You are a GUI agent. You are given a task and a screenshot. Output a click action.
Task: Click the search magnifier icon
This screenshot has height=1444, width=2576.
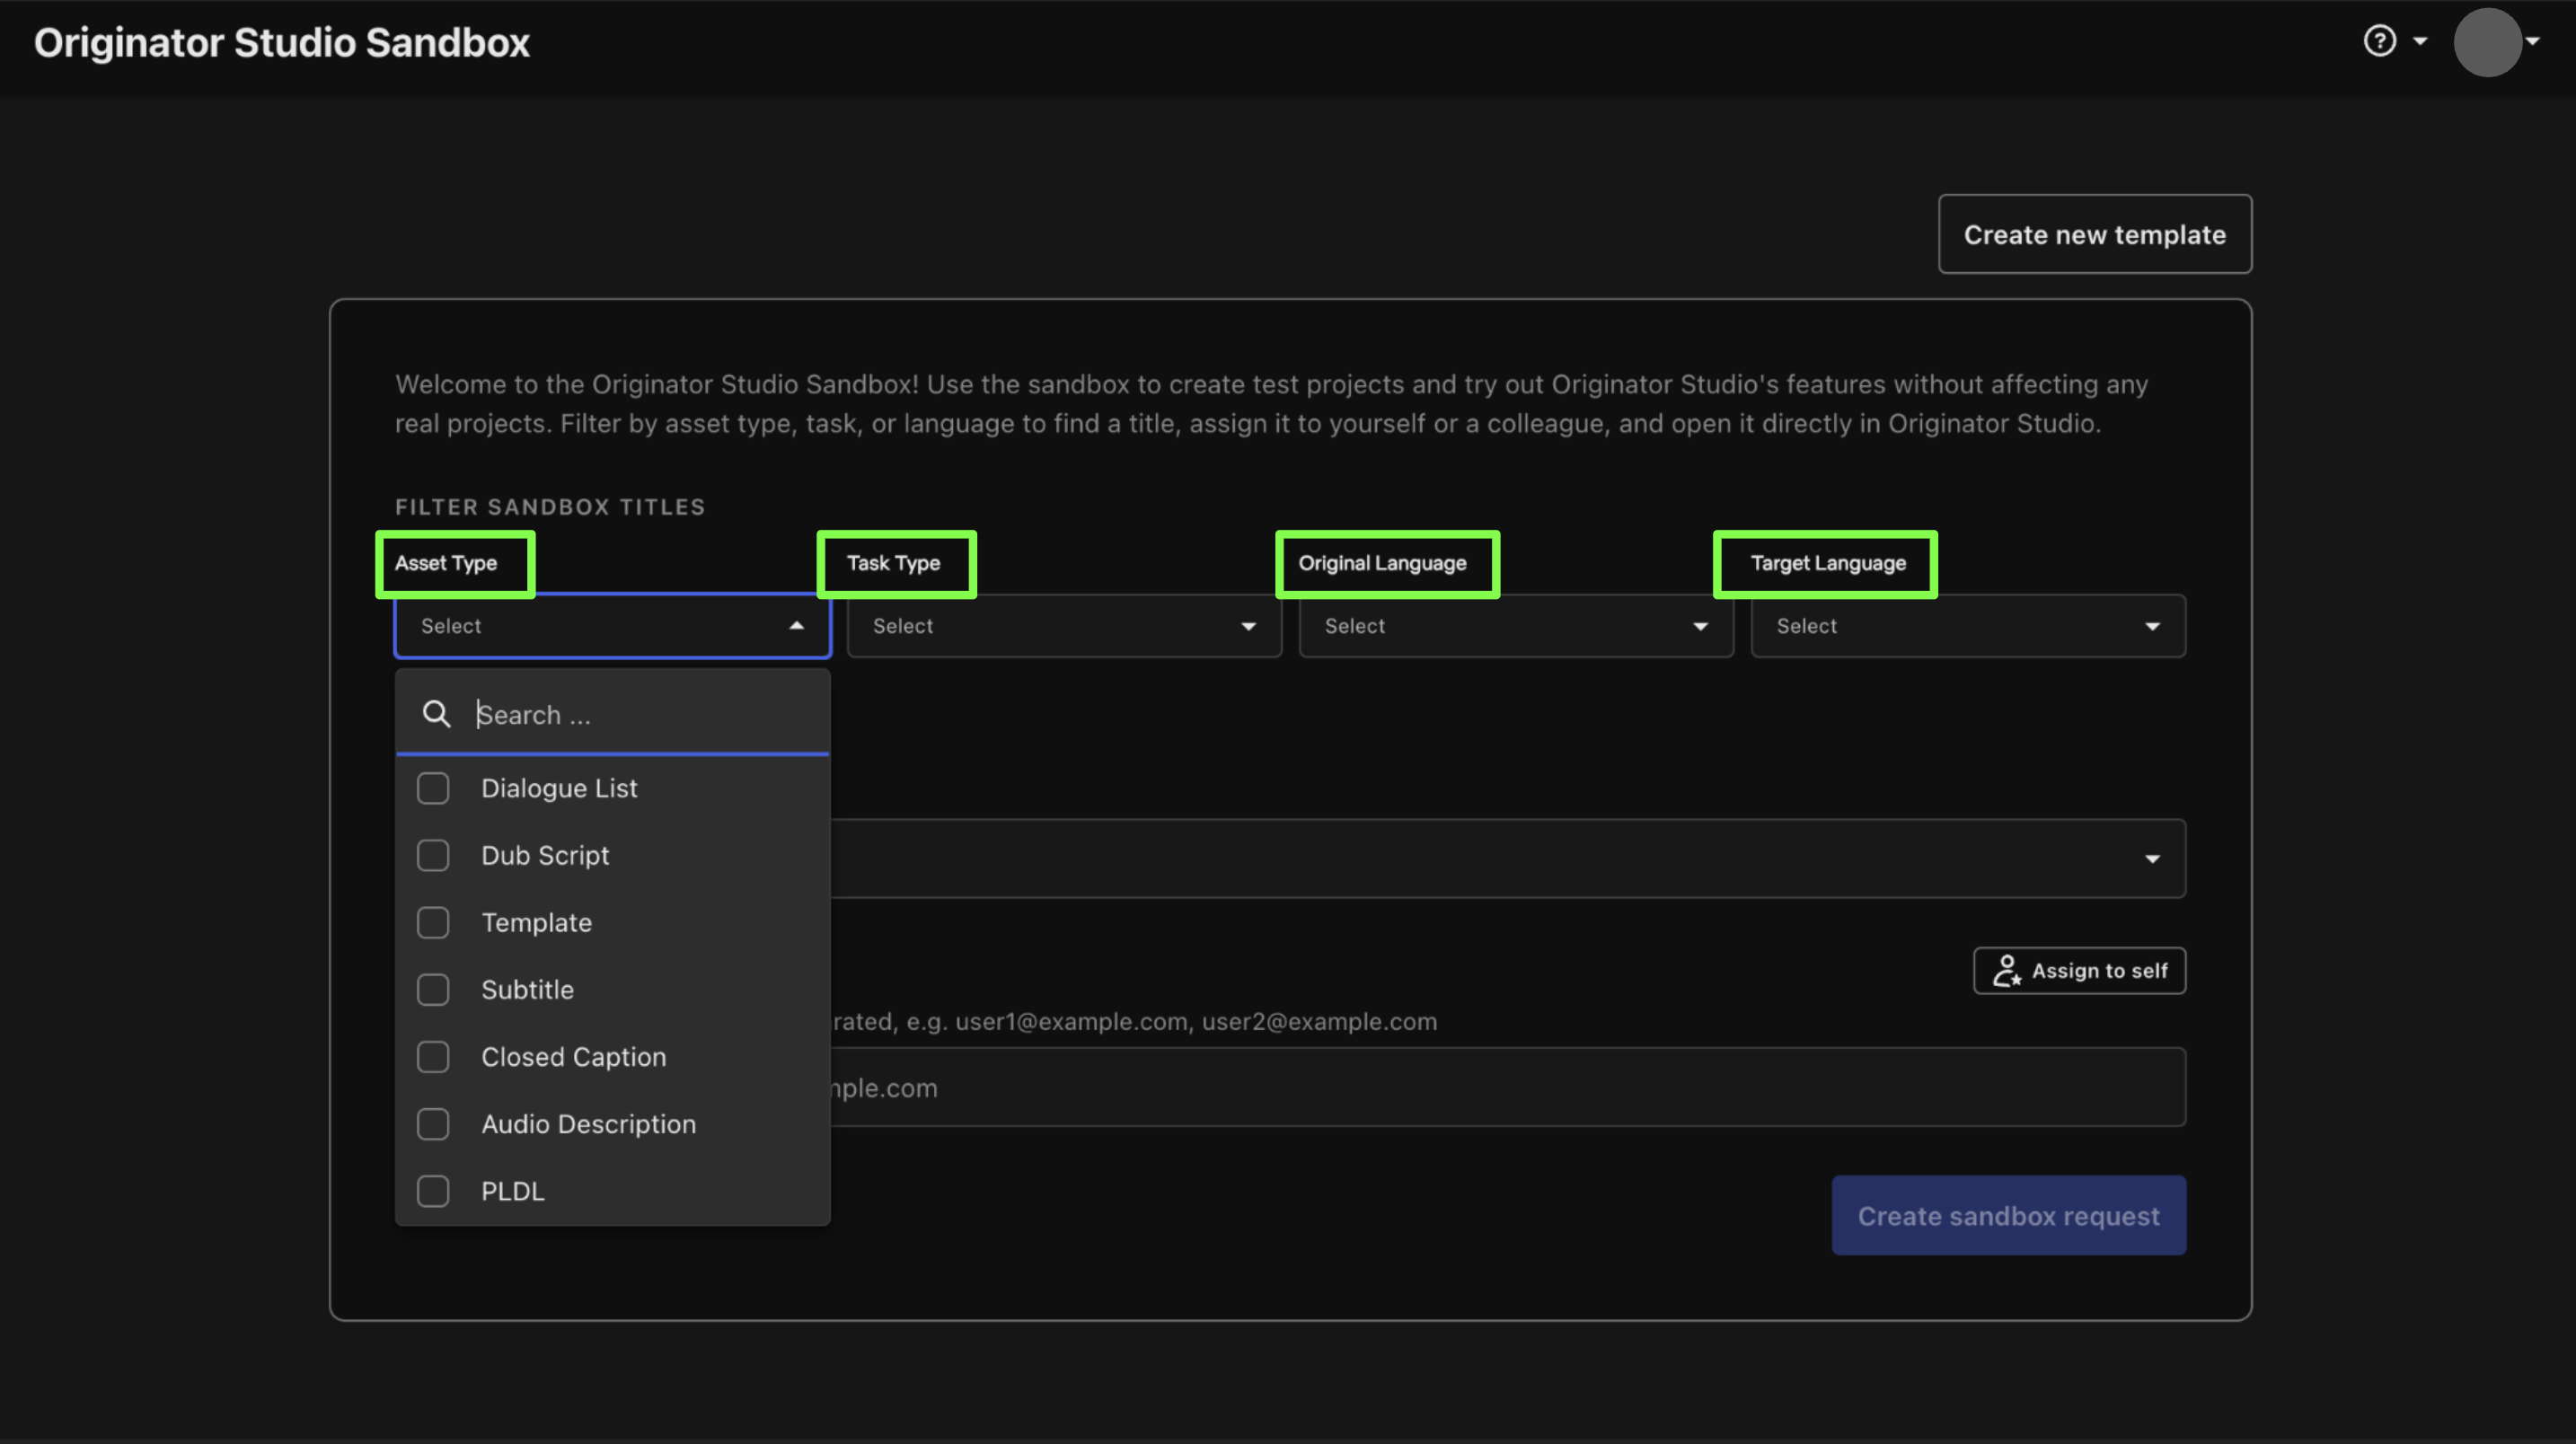tap(436, 714)
